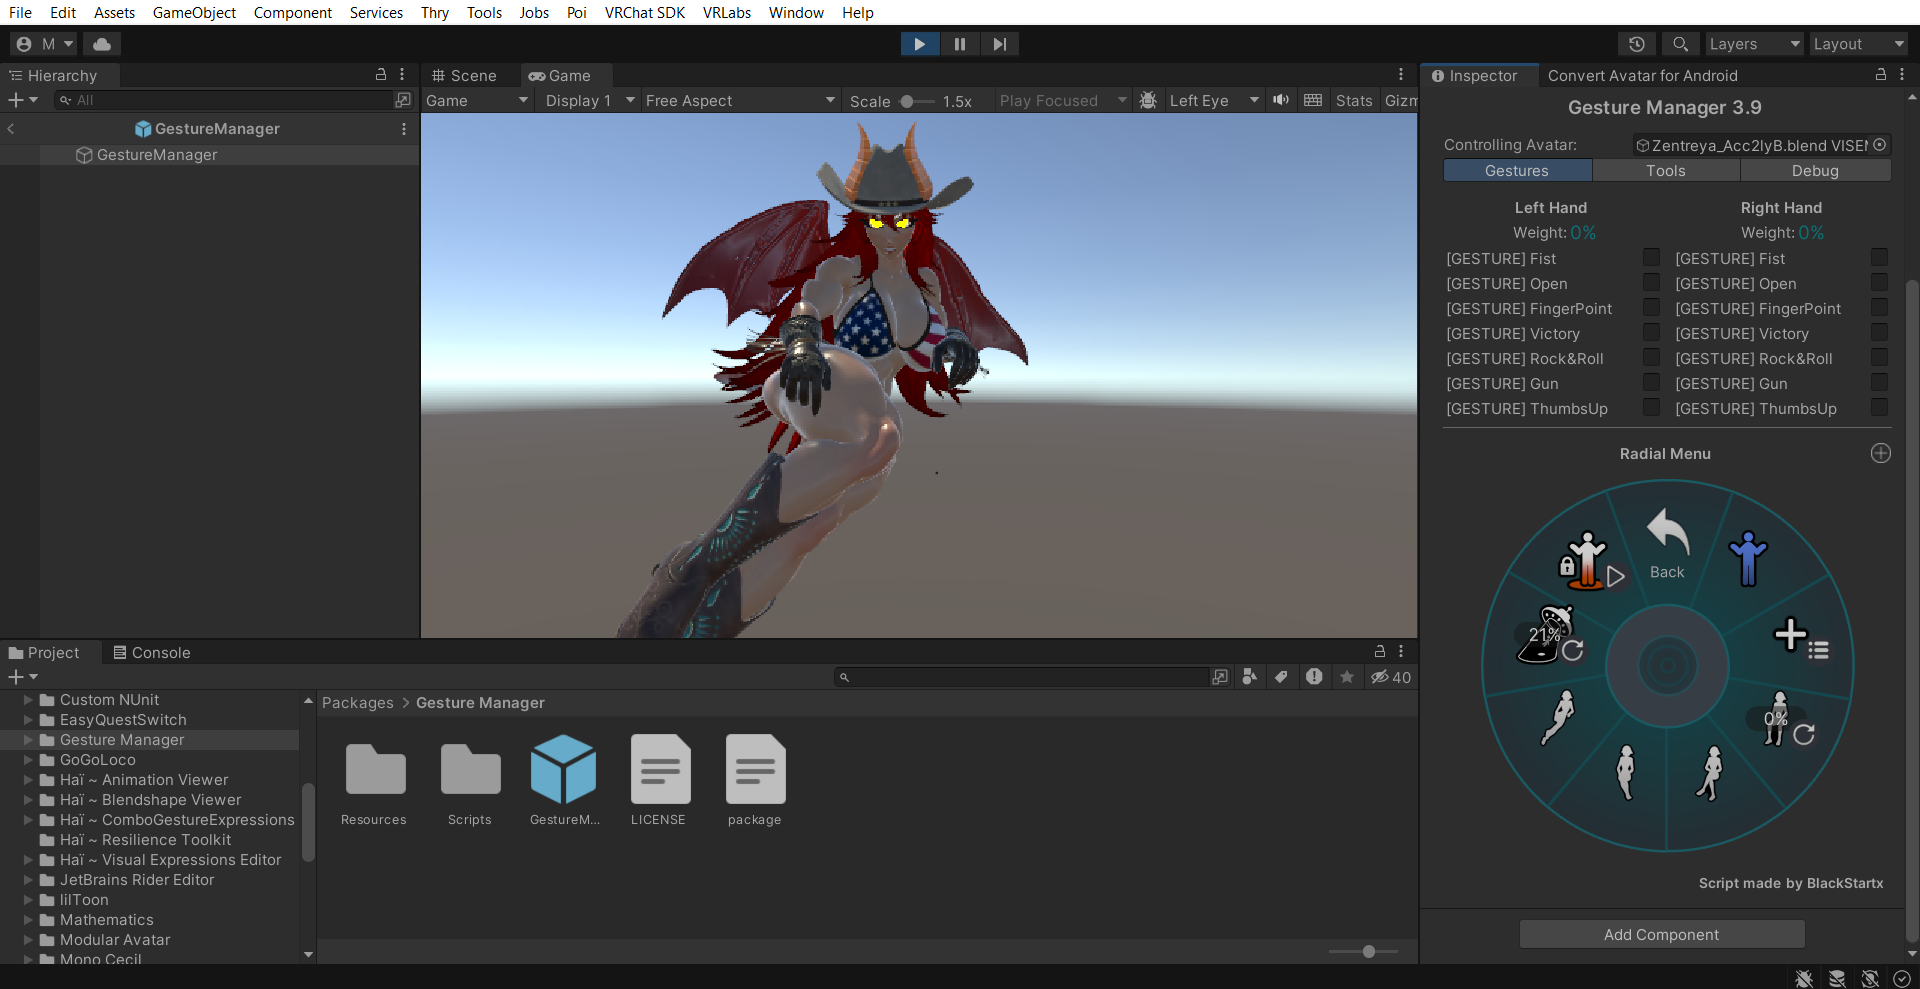Viewport: 1920px width, 989px height.
Task: Open the Left Eye dropdown
Action: click(x=1213, y=100)
